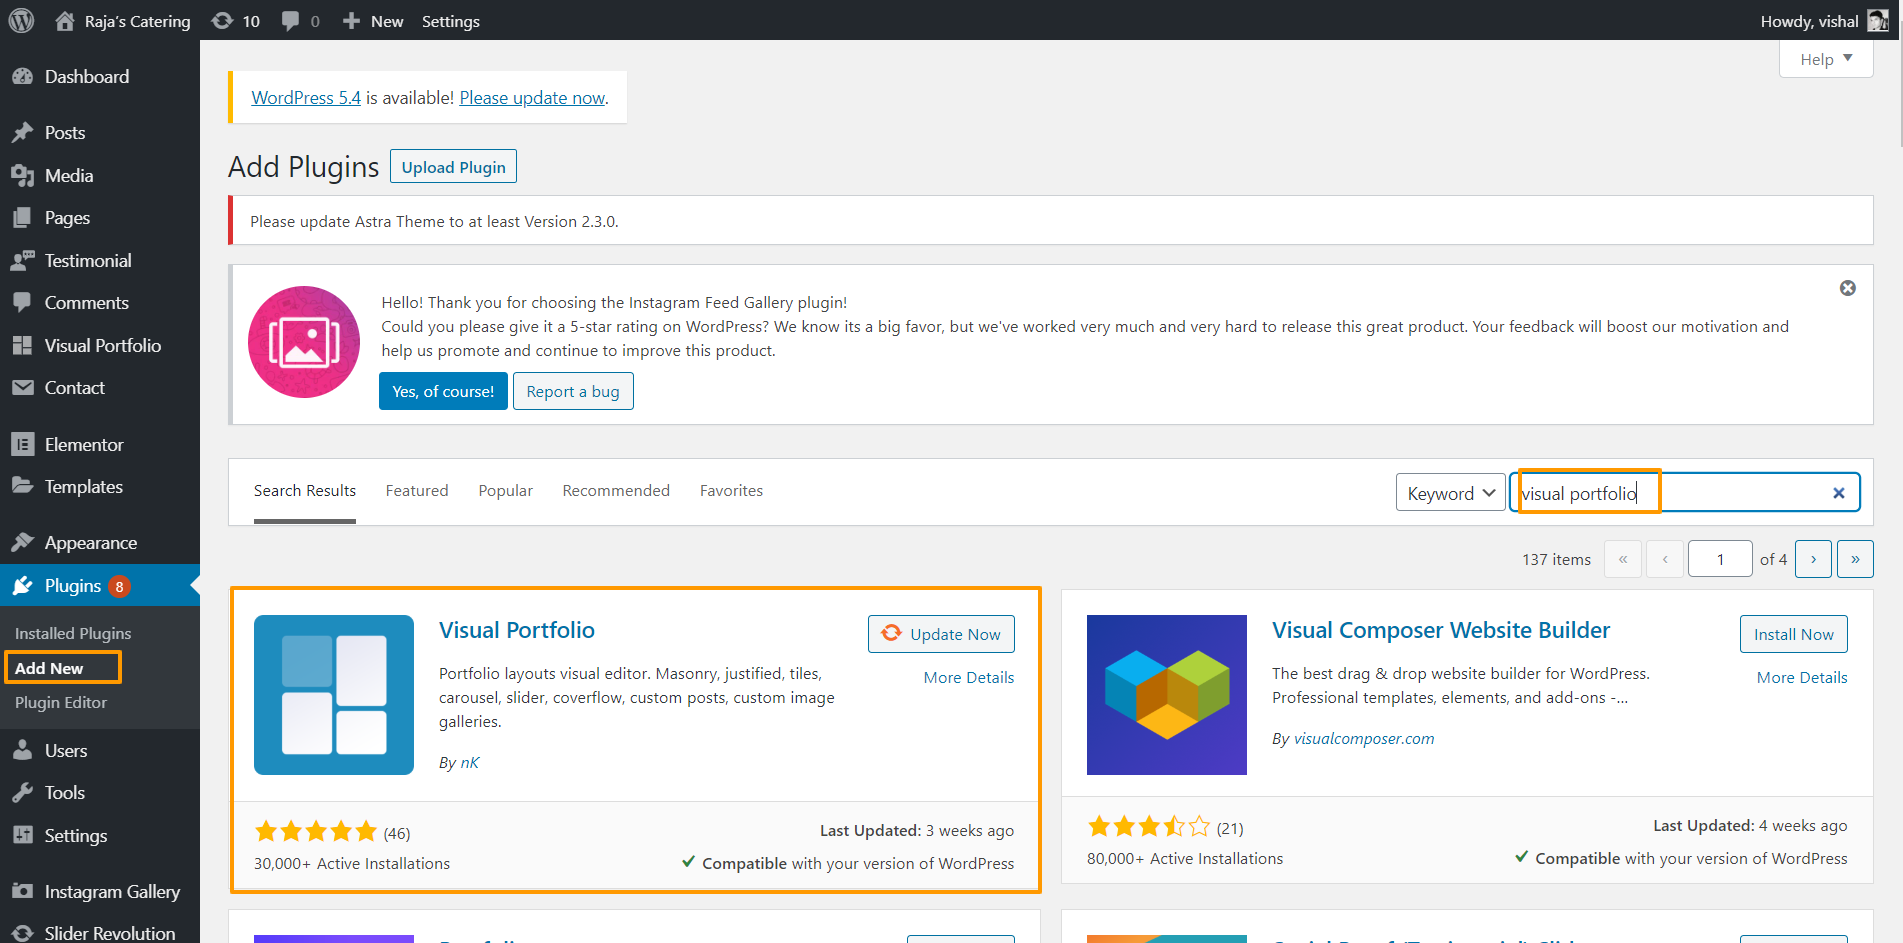Click the user avatar next to Howdy, vishal
The image size is (1903, 943).
[x=1878, y=21]
